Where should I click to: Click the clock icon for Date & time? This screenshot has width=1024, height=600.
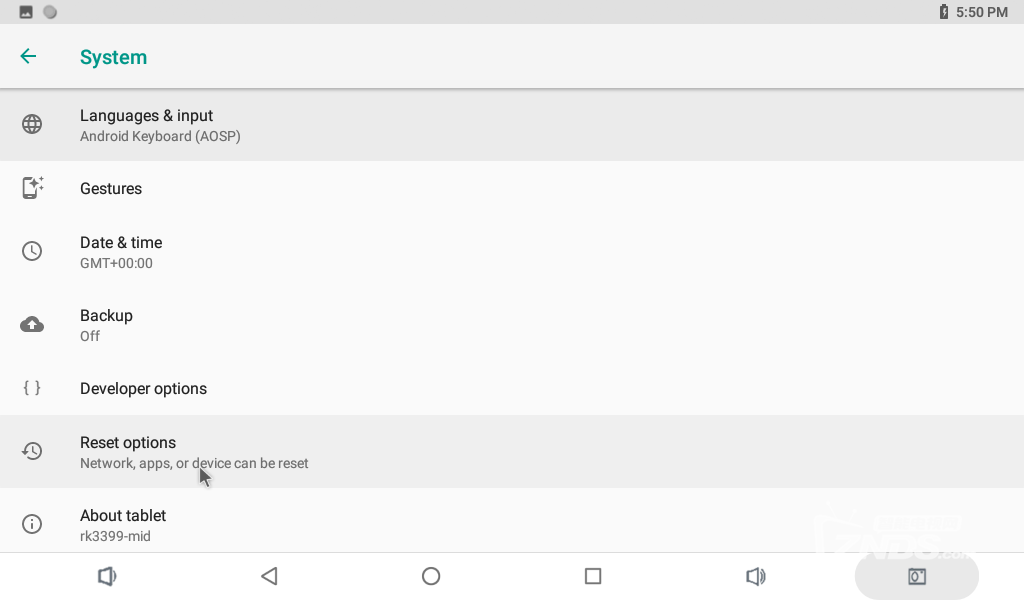(x=32, y=251)
